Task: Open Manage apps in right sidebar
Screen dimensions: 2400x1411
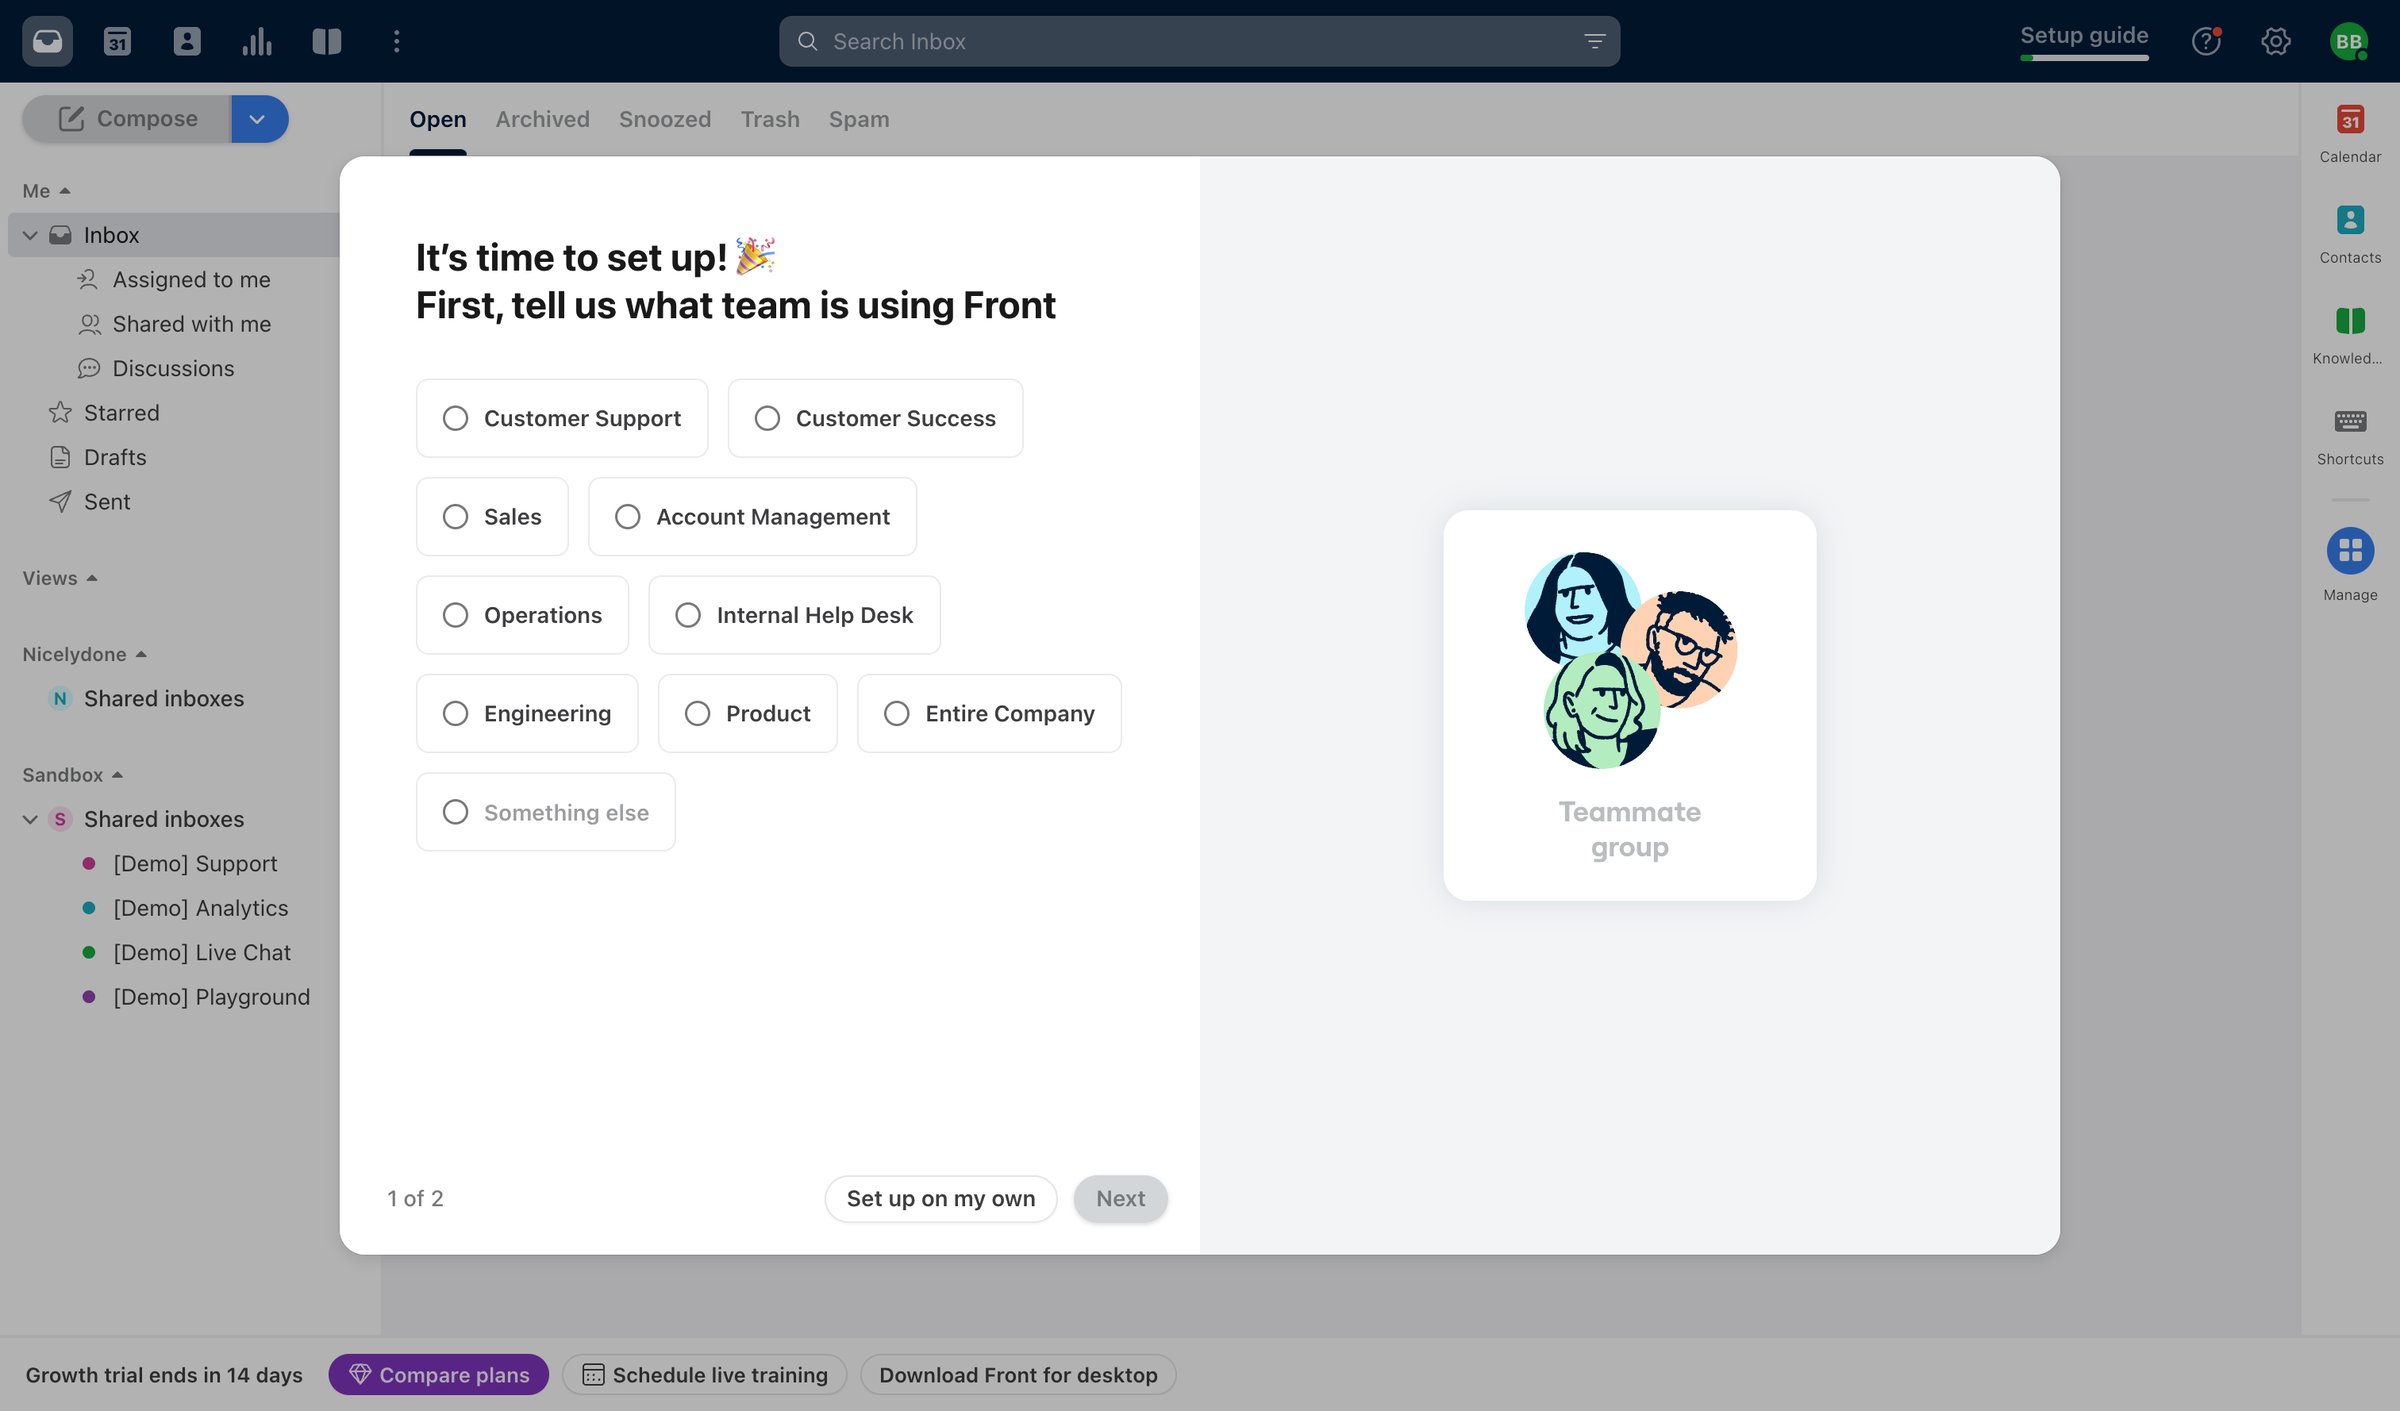Action: (2350, 565)
